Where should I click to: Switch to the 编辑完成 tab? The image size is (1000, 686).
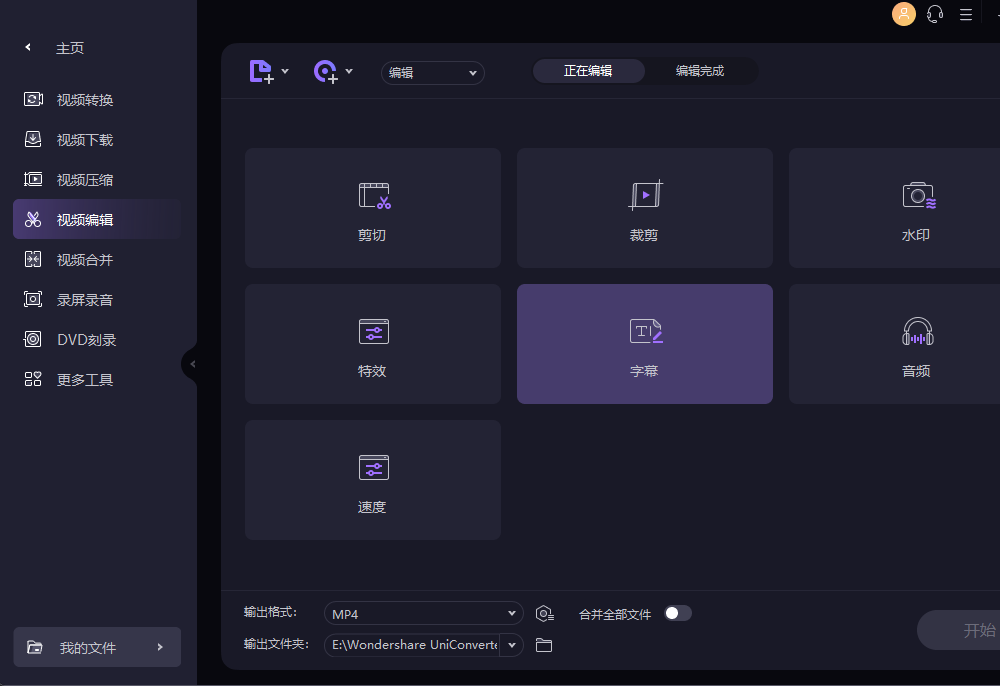[x=699, y=71]
